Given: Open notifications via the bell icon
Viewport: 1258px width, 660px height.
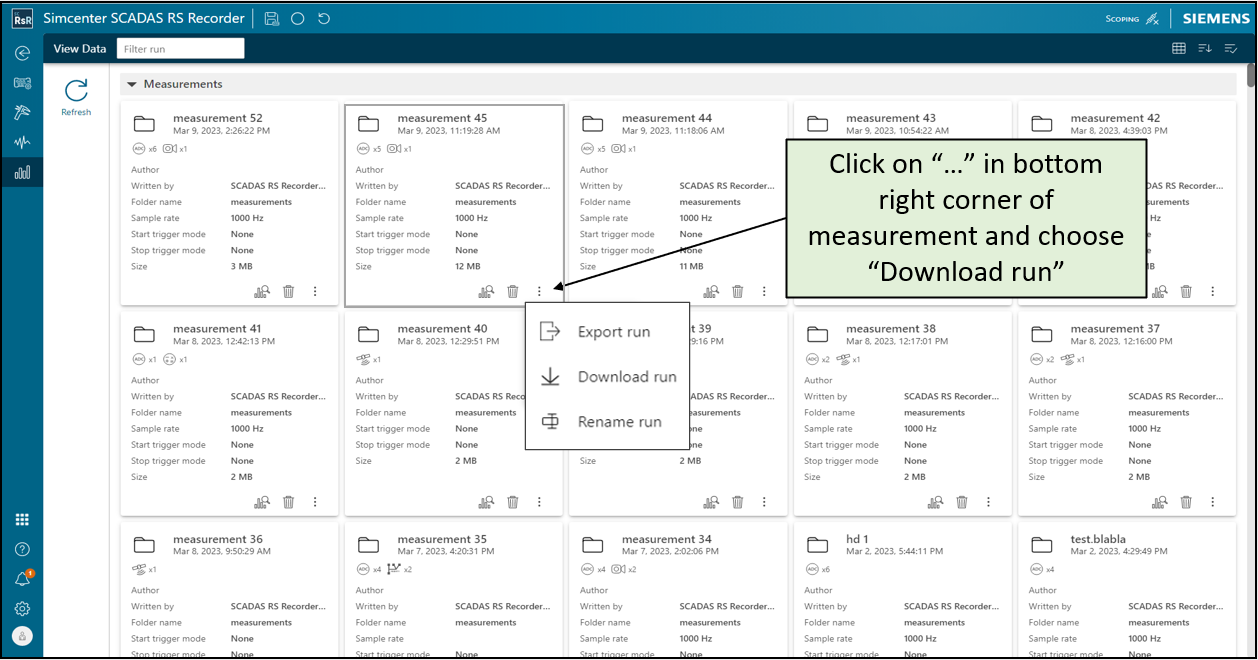Looking at the screenshot, I should point(22,579).
